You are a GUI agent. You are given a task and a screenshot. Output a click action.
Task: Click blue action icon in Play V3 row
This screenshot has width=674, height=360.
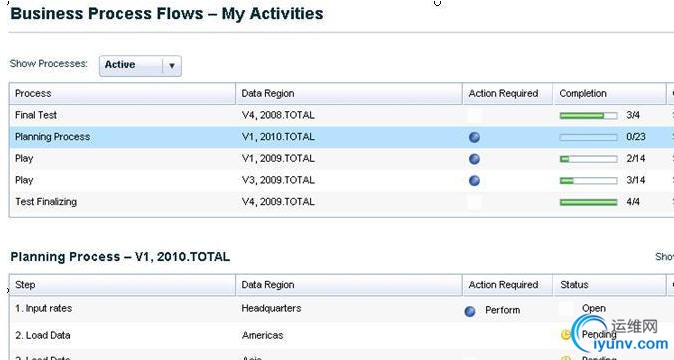pos(474,180)
